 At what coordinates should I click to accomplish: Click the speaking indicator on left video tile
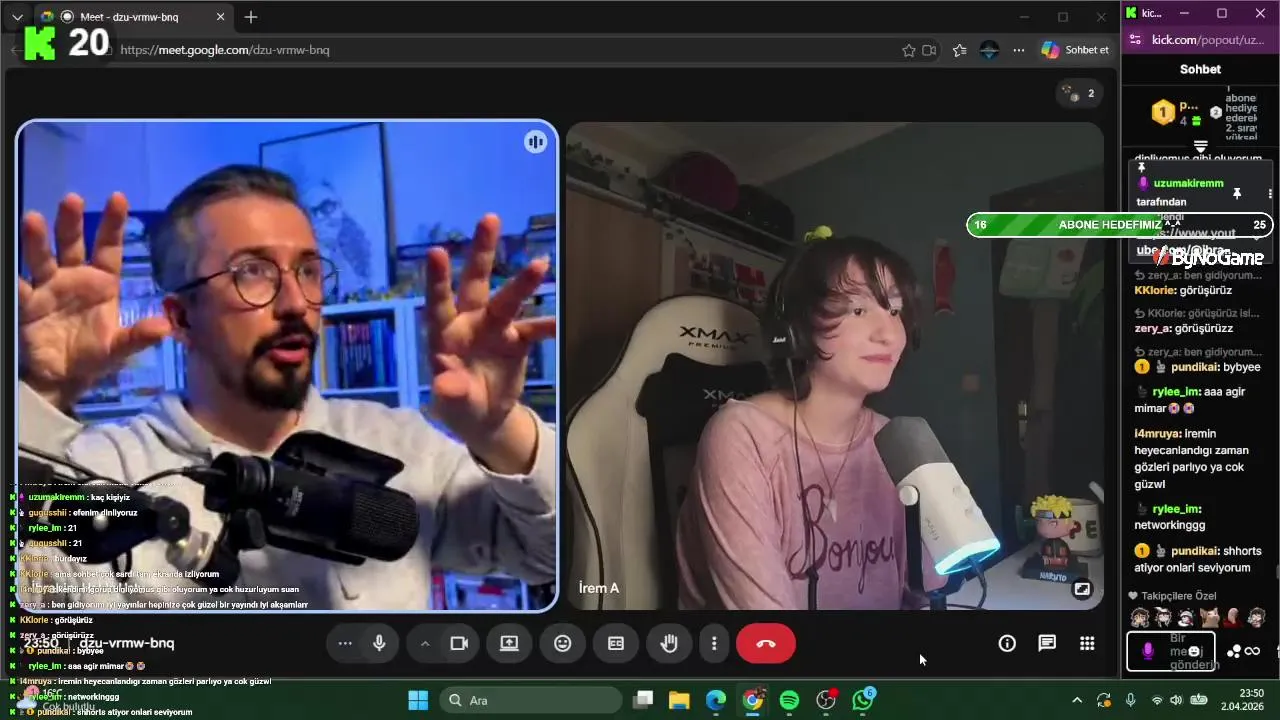pos(535,142)
